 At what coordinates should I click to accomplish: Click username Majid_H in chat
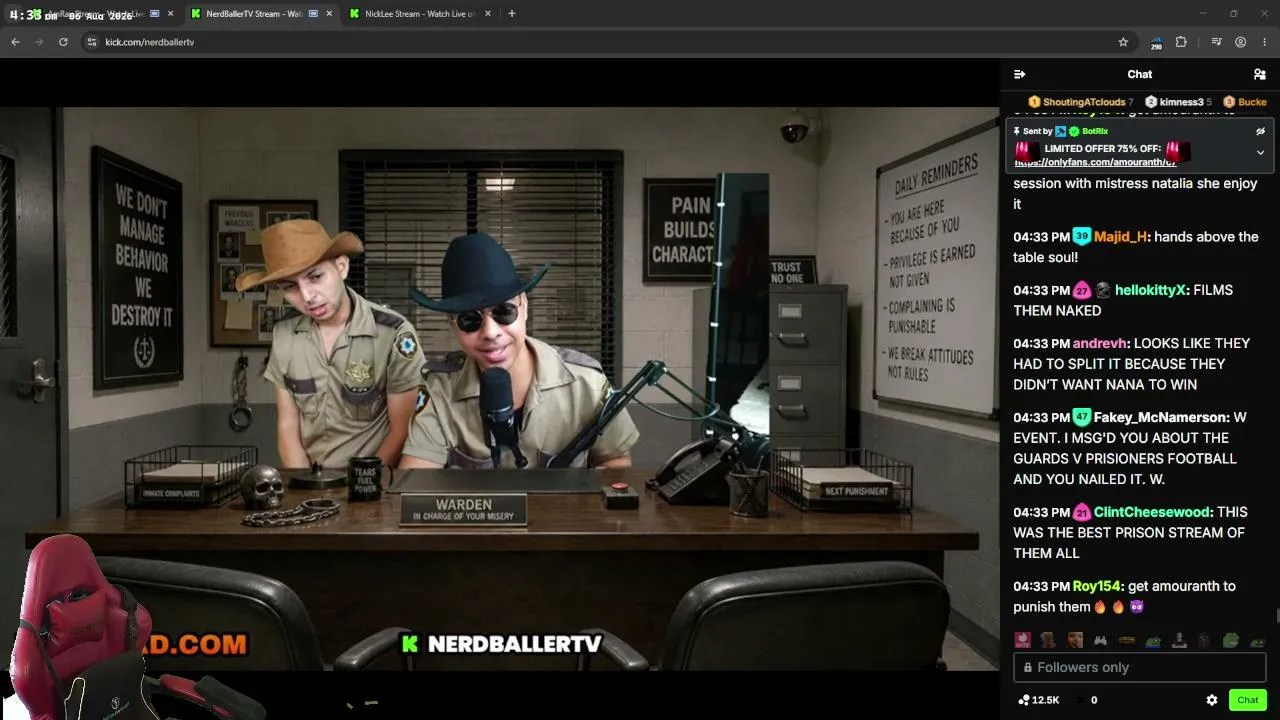[x=1120, y=237]
